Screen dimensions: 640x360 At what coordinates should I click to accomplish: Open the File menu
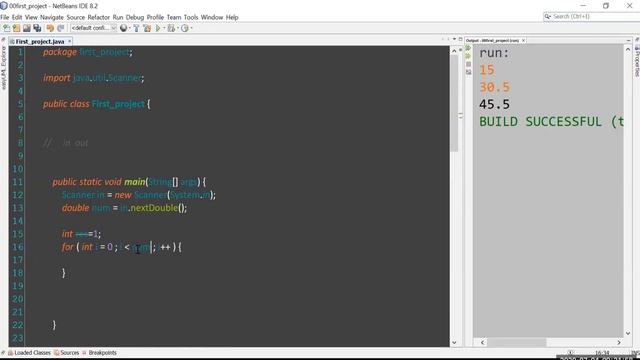(x=4, y=17)
